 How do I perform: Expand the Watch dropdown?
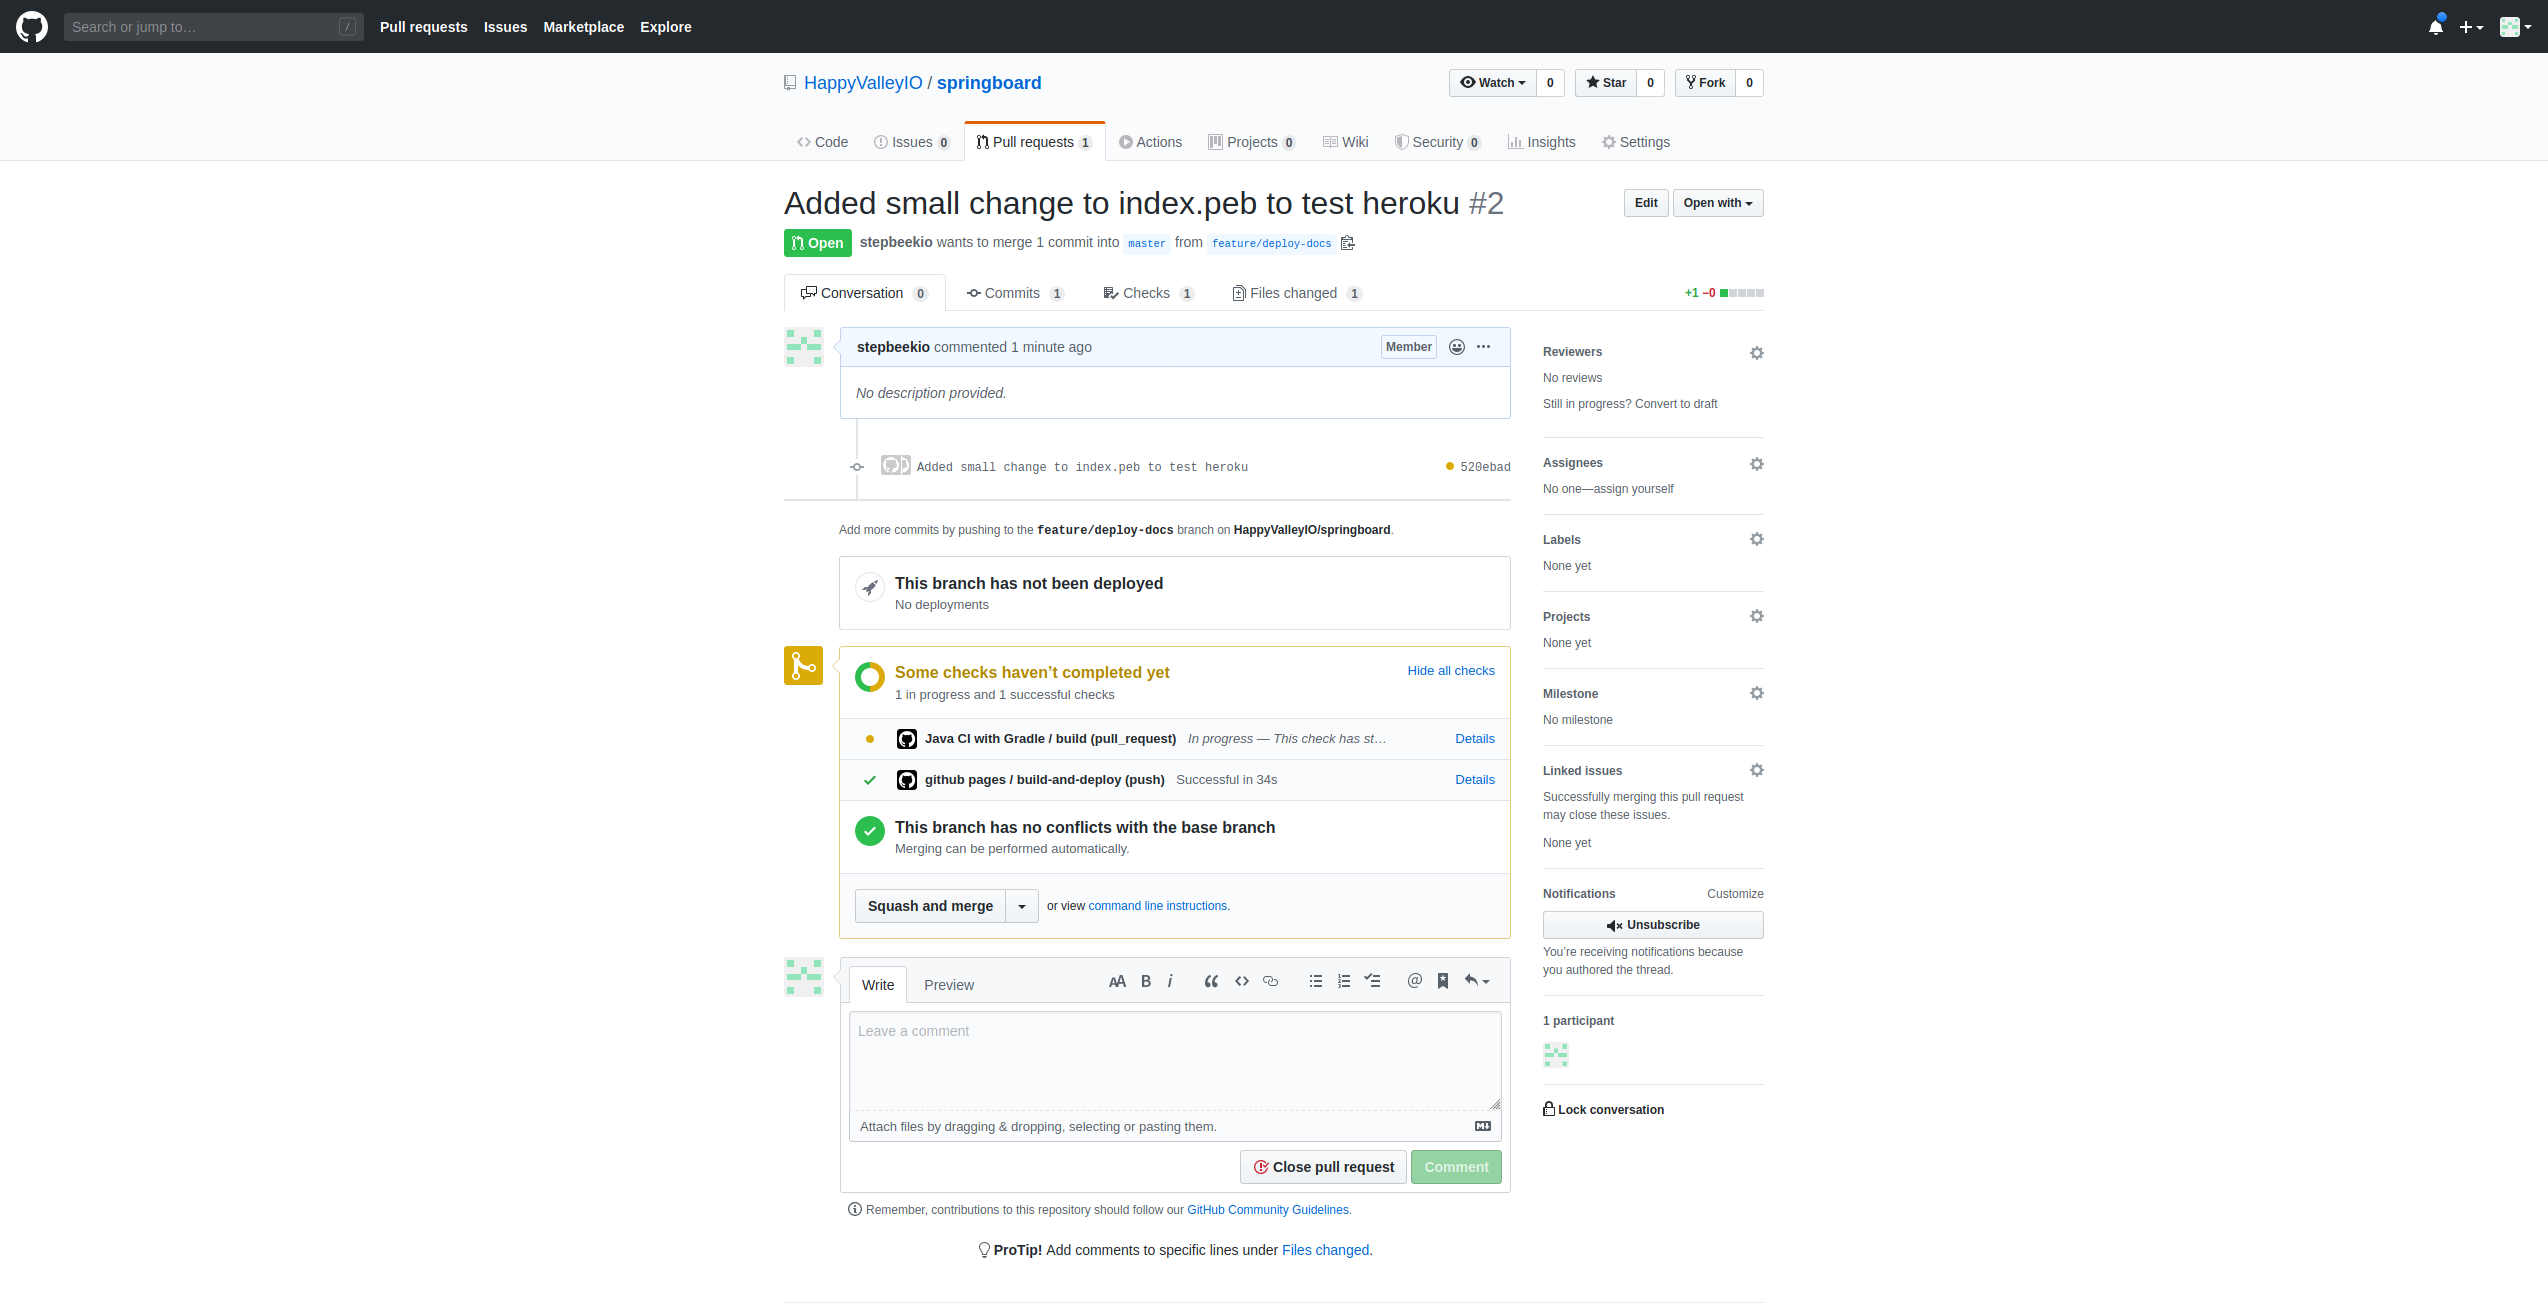coord(1492,83)
